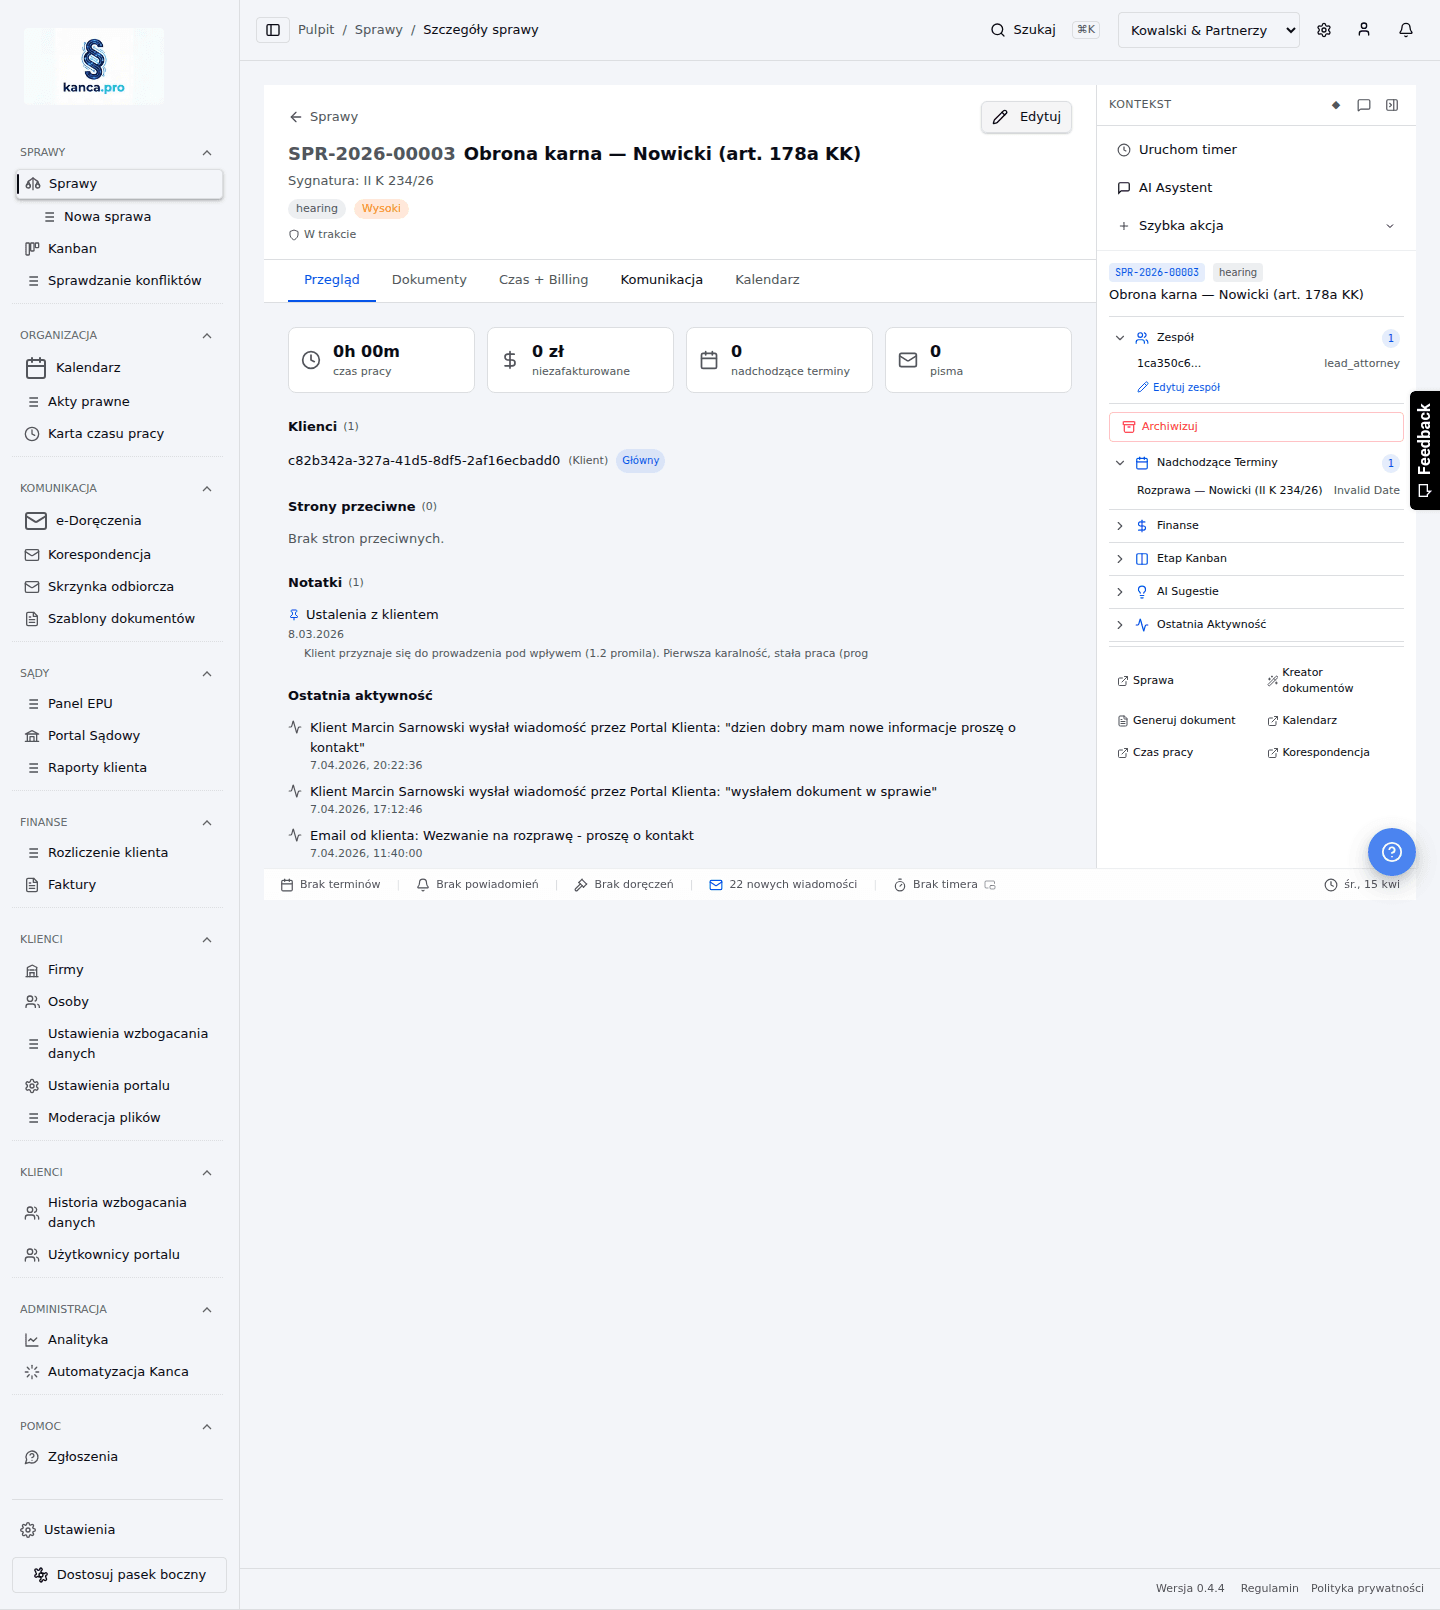Start the timer with Uruchom timer
The image size is (1440, 1610).
pos(1187,150)
